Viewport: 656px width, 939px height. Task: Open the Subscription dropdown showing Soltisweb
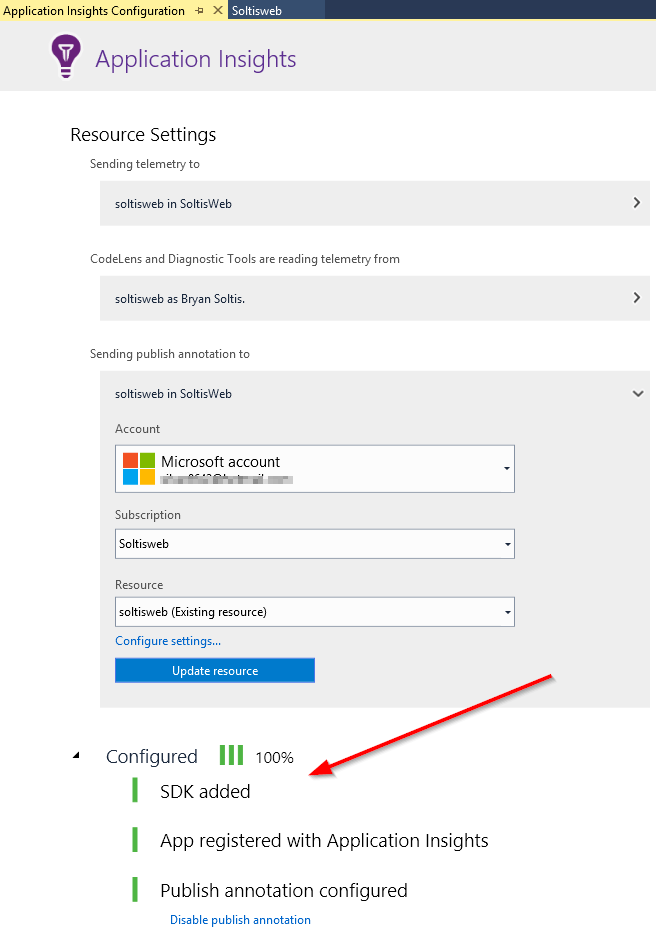506,543
